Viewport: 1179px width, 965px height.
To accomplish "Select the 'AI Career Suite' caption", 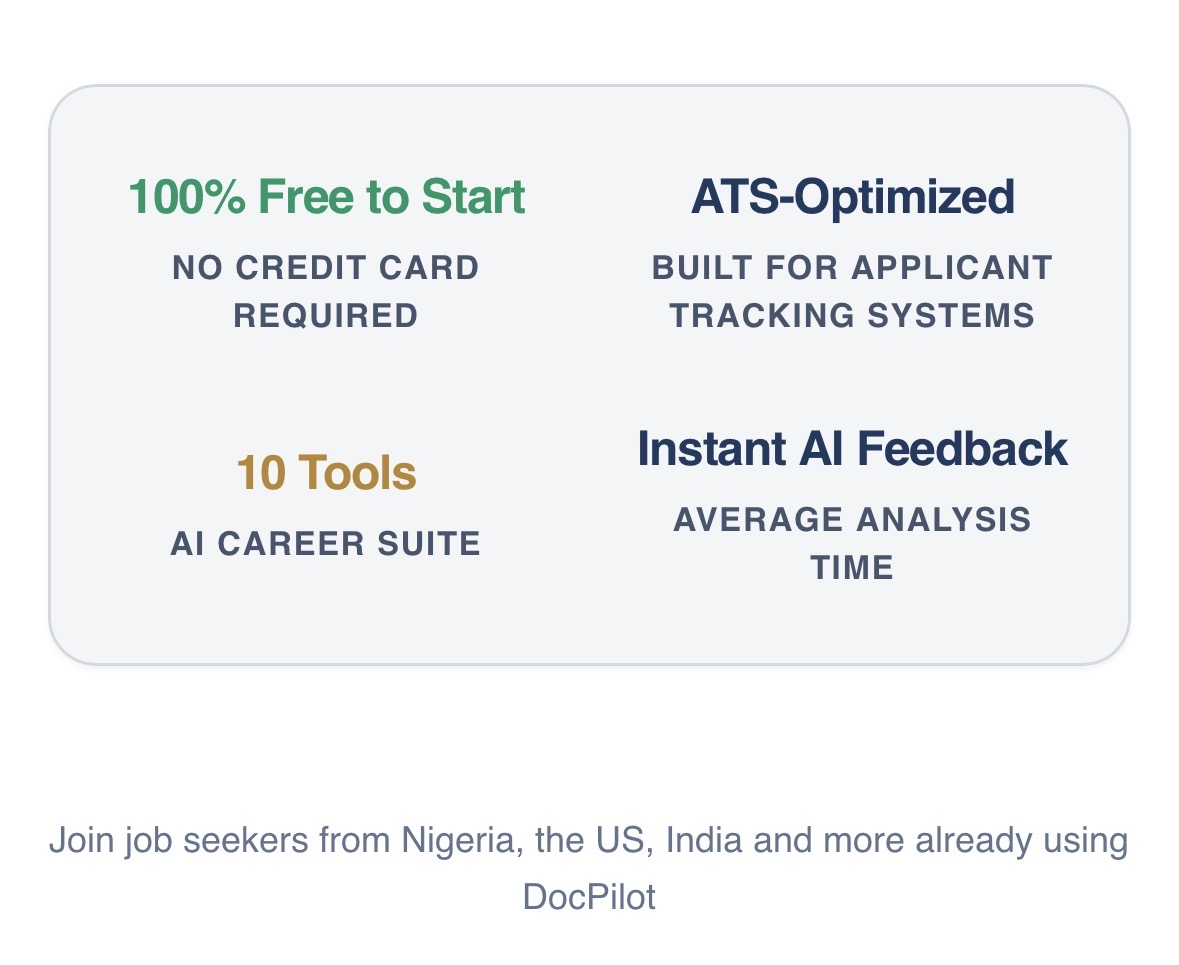I will (x=326, y=544).
